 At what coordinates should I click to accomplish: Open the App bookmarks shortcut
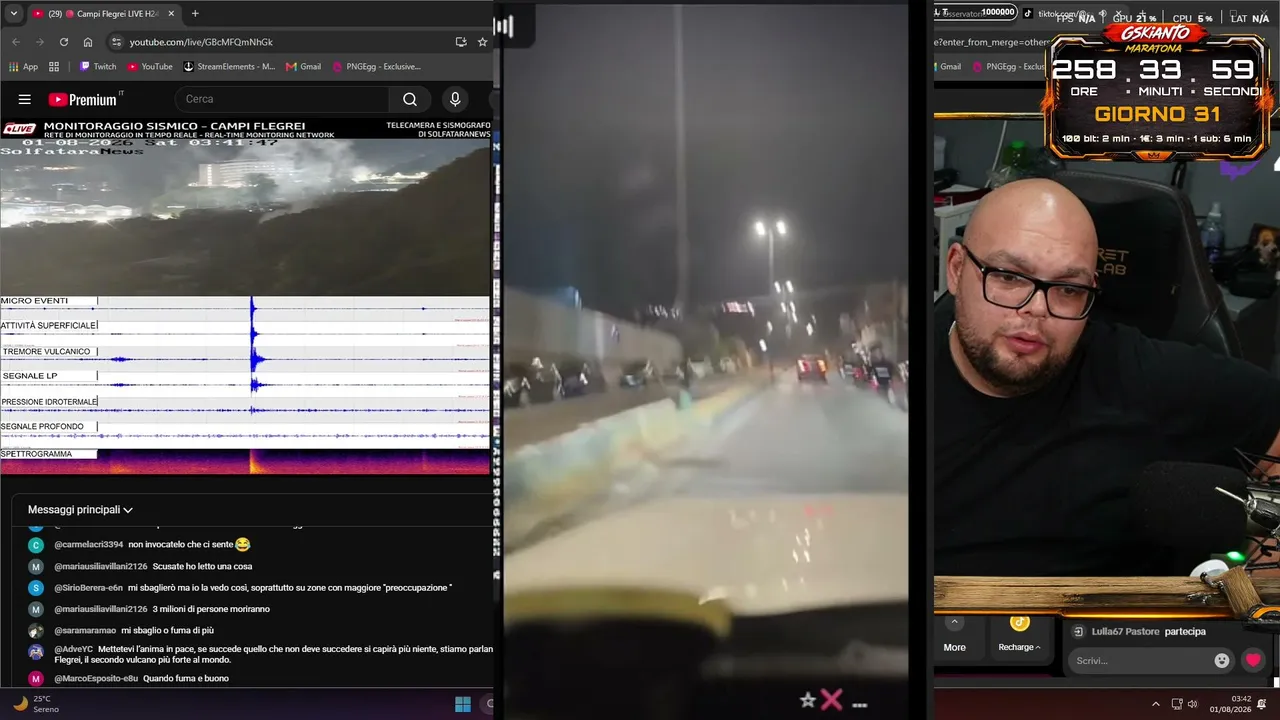[x=23, y=67]
